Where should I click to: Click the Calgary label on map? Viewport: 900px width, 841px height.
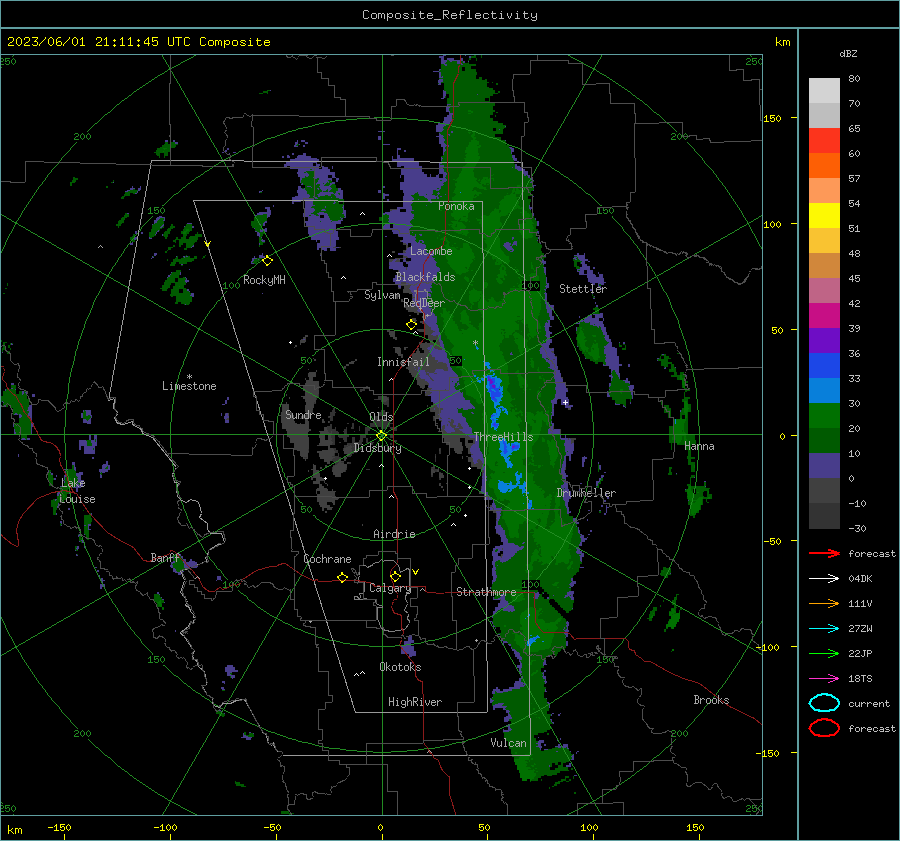[x=390, y=588]
